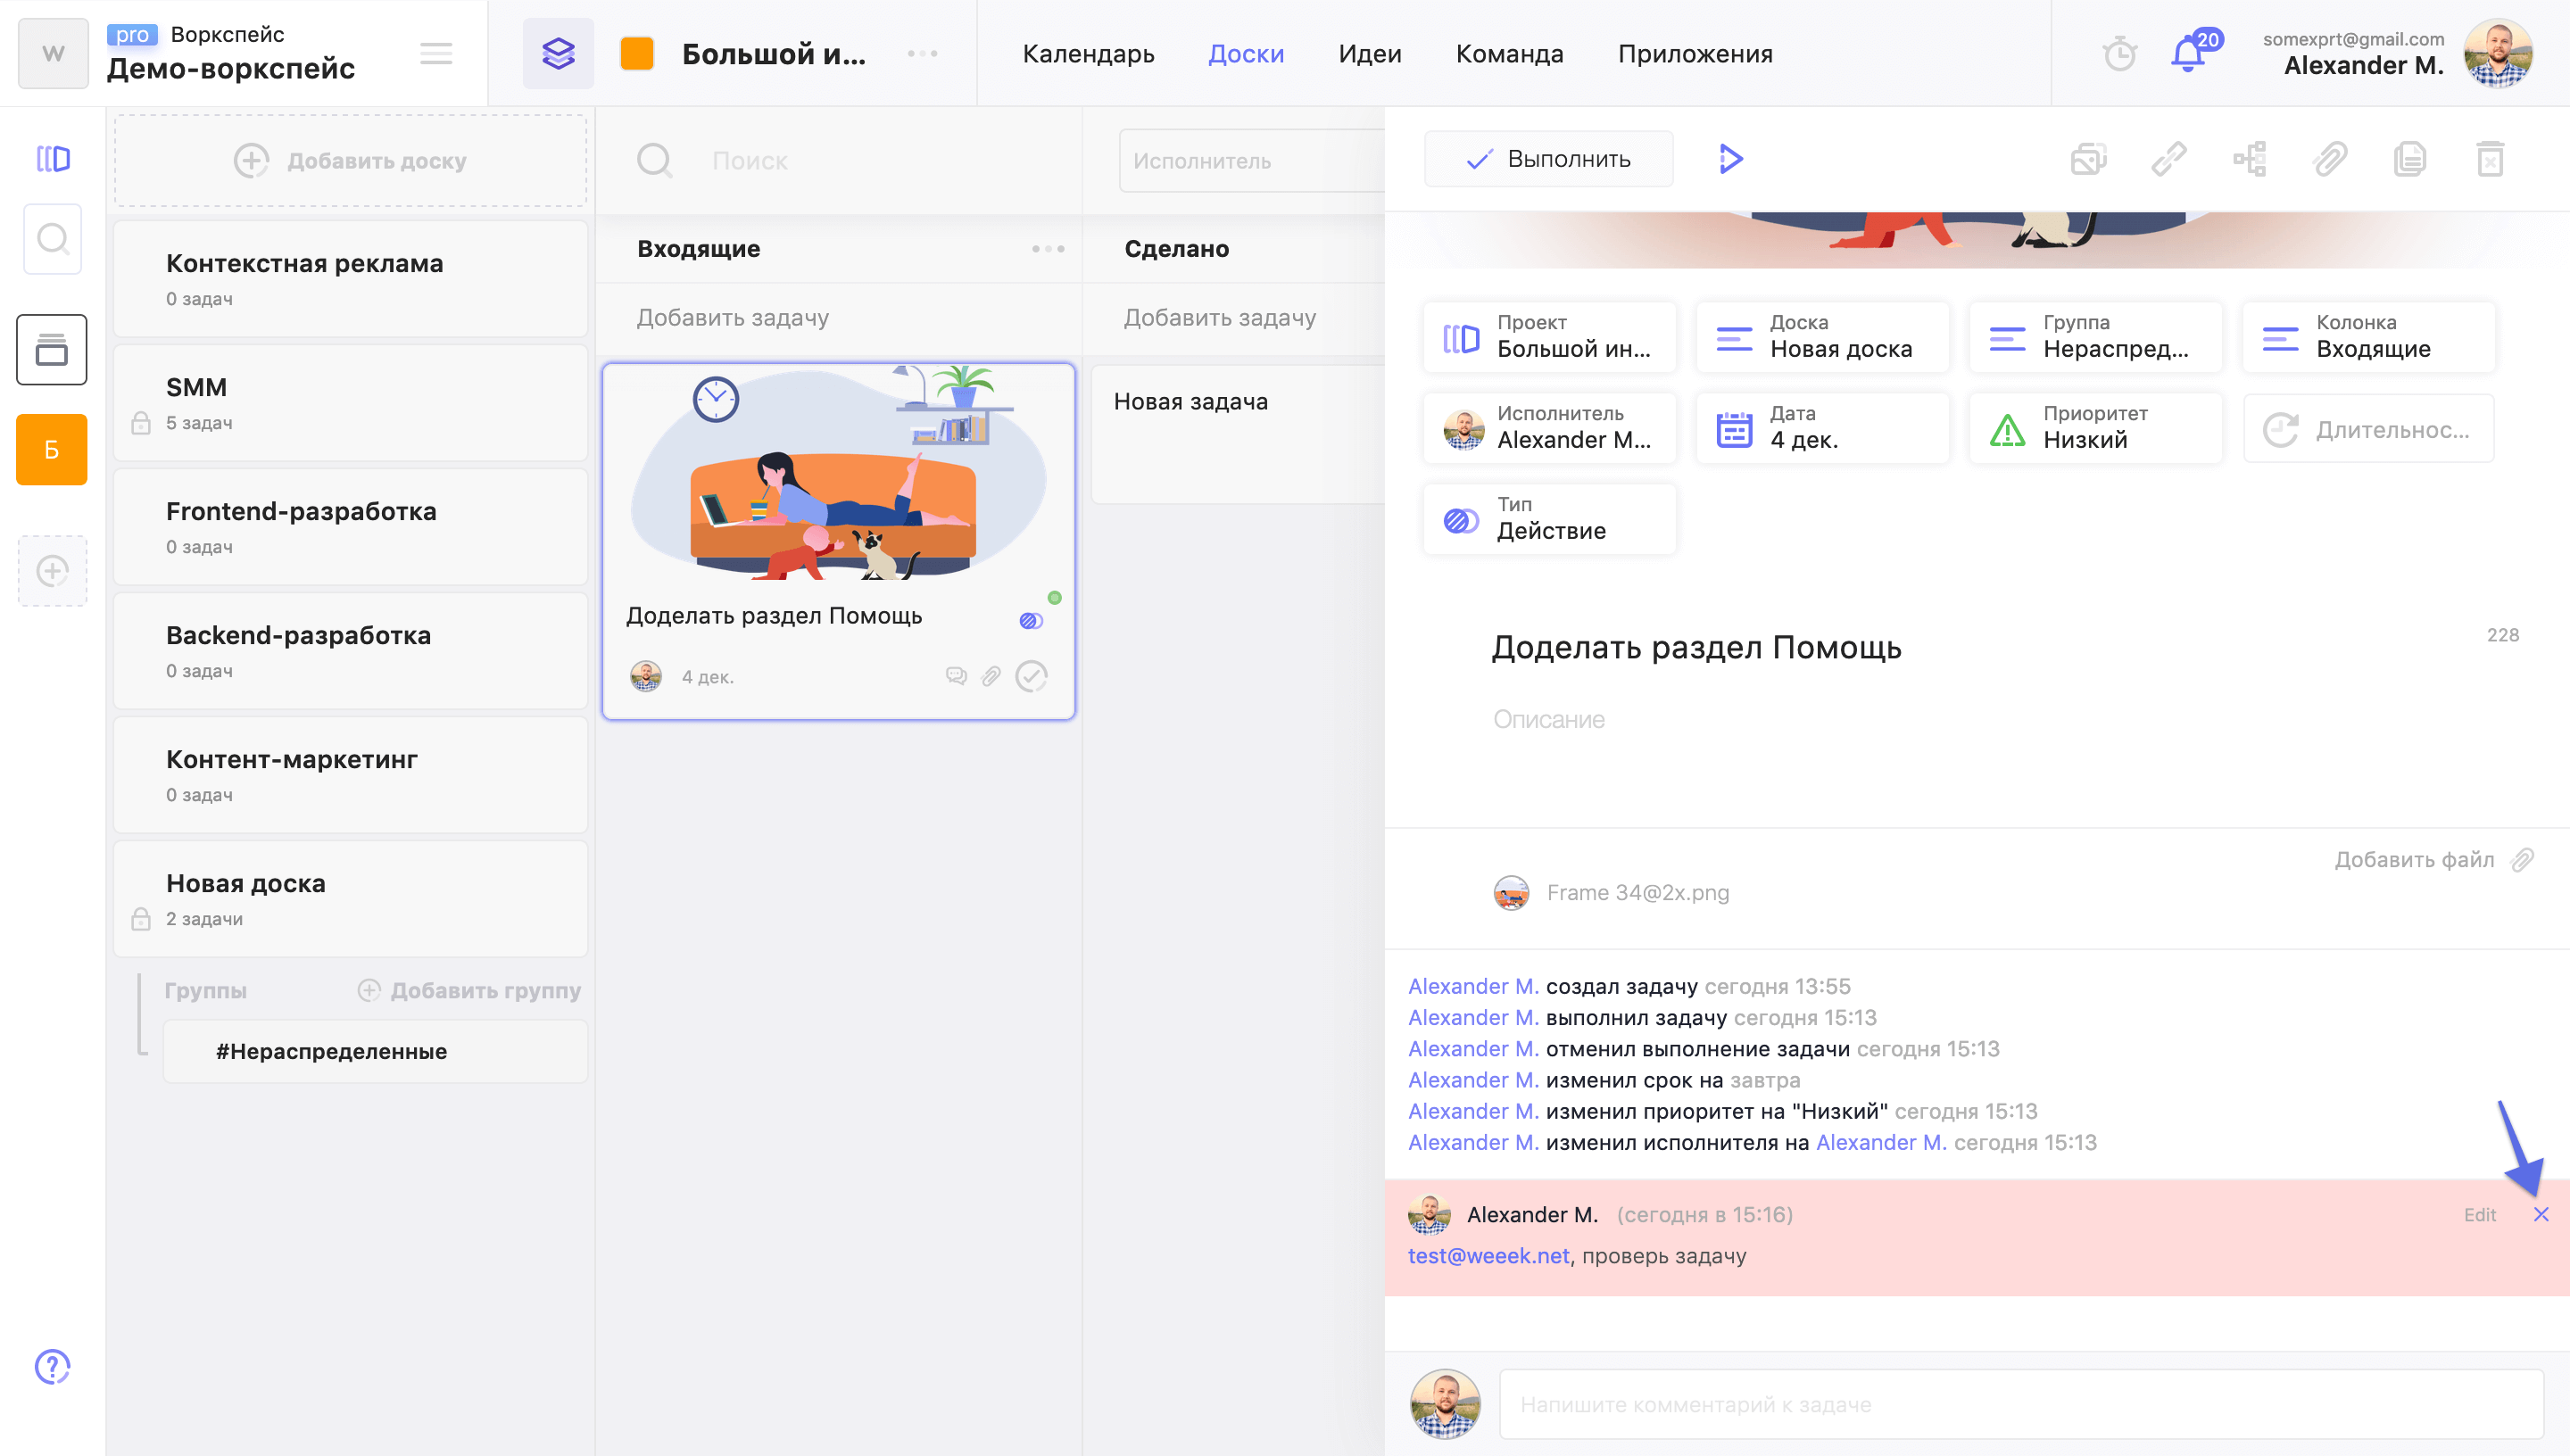Open the Колонка Входящие selector
2570x1456 pixels.
(x=2368, y=337)
